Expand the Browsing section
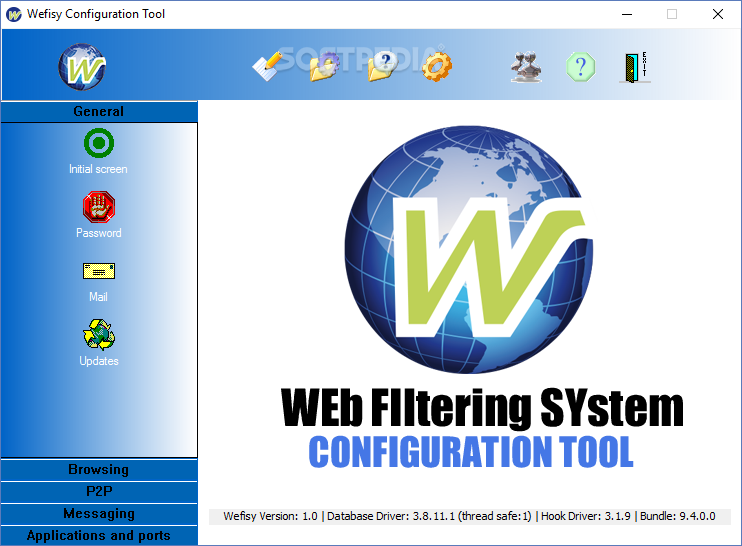 99,470
